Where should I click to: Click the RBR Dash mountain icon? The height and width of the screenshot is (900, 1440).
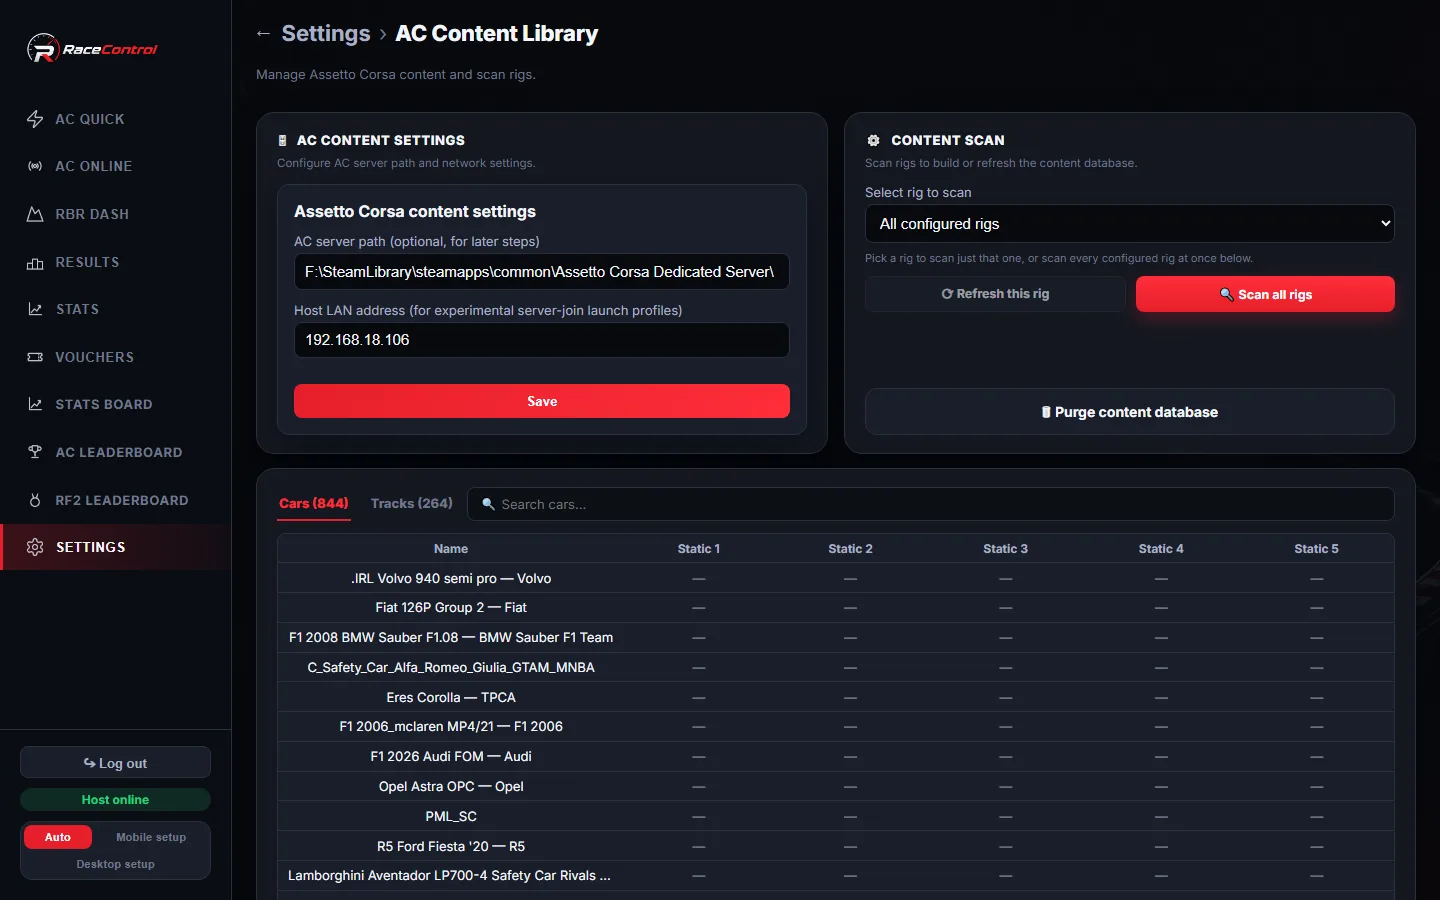[x=35, y=214]
